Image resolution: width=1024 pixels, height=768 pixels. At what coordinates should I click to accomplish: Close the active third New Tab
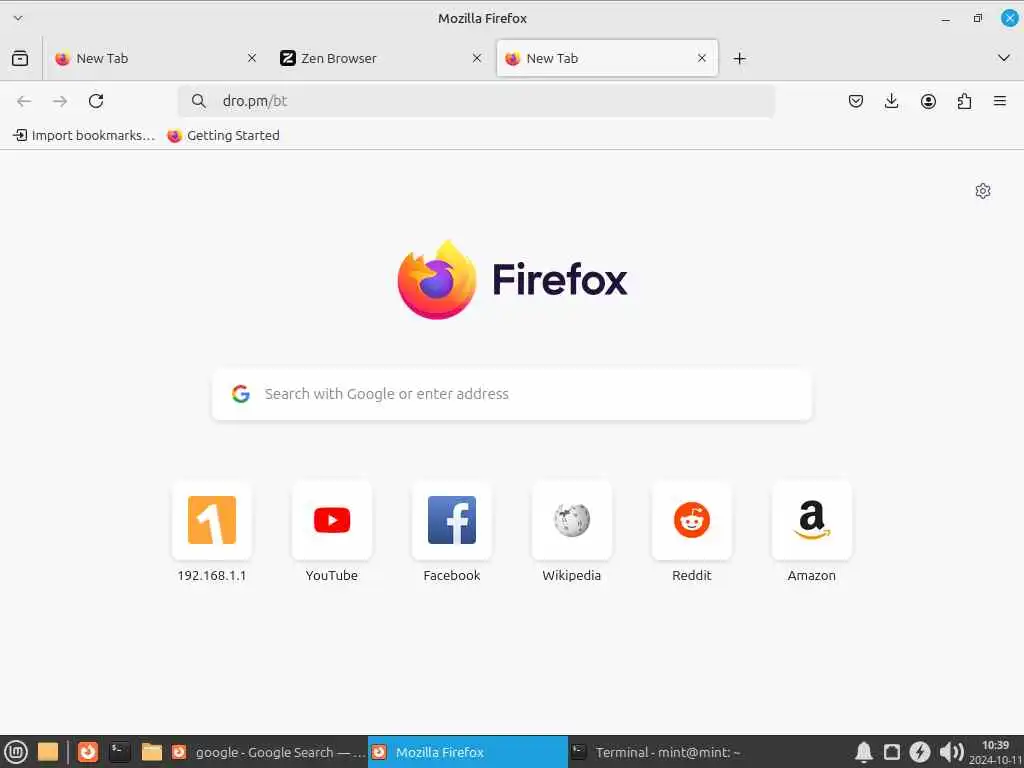(702, 58)
